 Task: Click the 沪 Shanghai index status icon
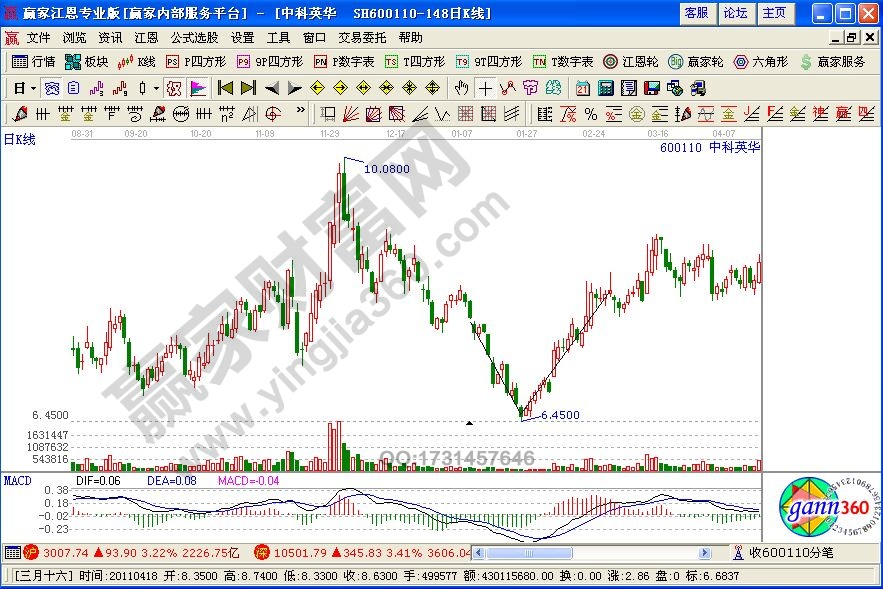pyautogui.click(x=30, y=553)
